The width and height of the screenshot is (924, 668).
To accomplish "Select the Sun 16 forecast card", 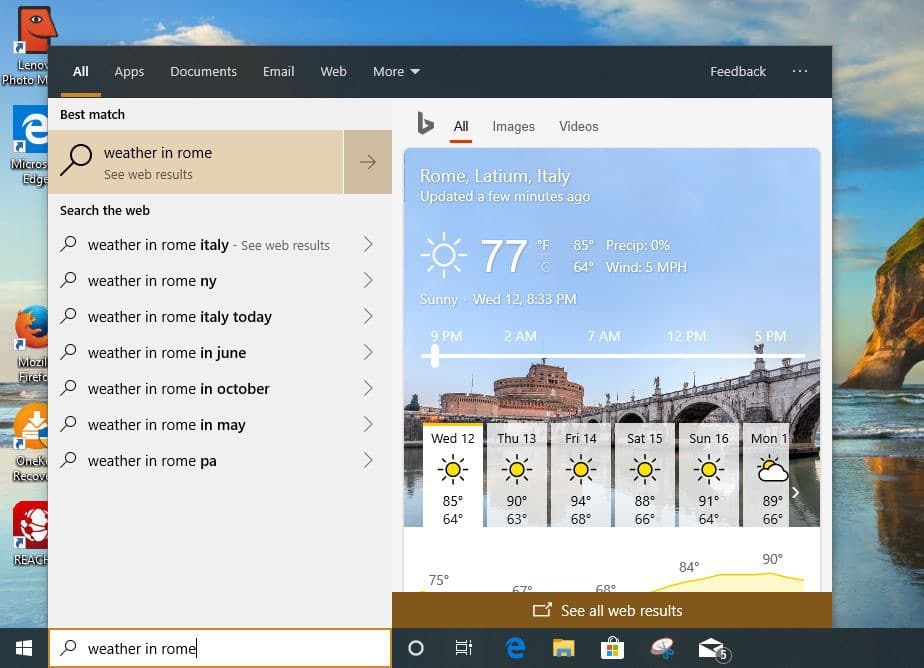I will (709, 475).
